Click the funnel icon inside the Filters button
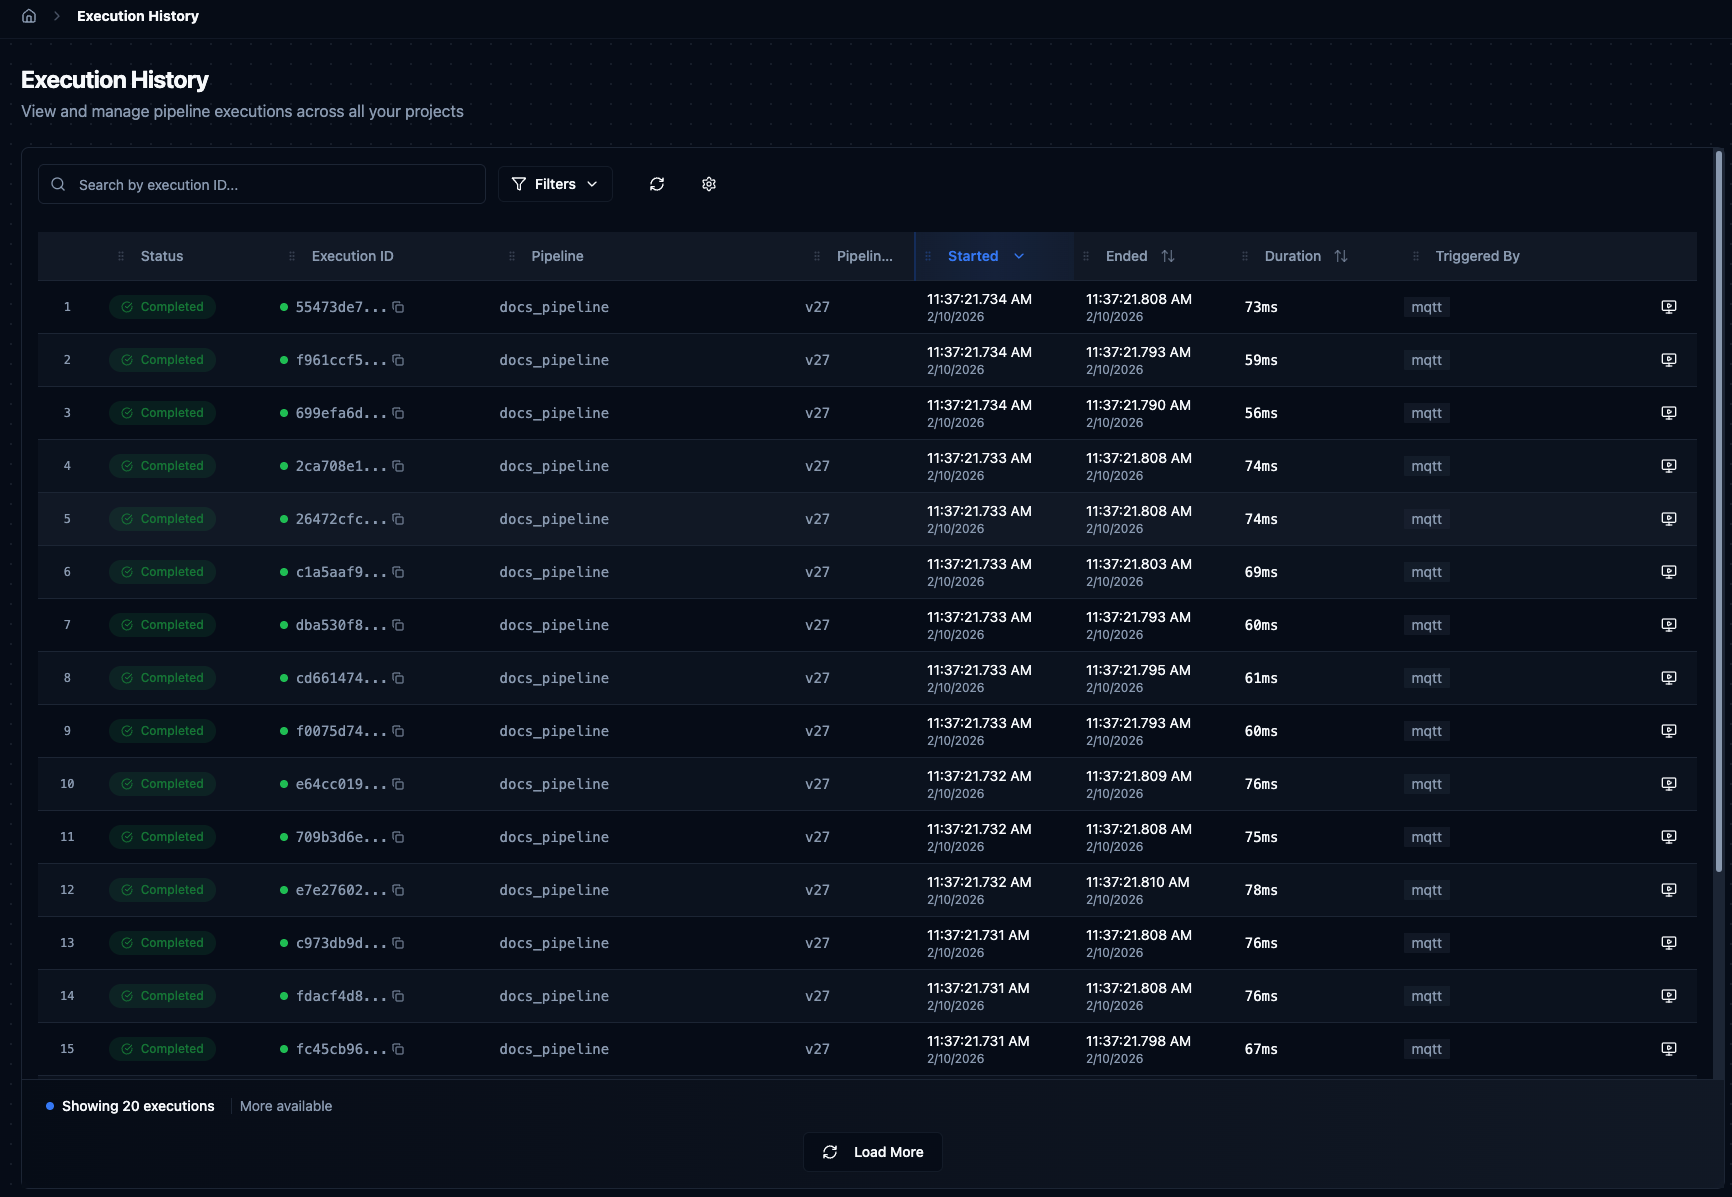 (520, 184)
